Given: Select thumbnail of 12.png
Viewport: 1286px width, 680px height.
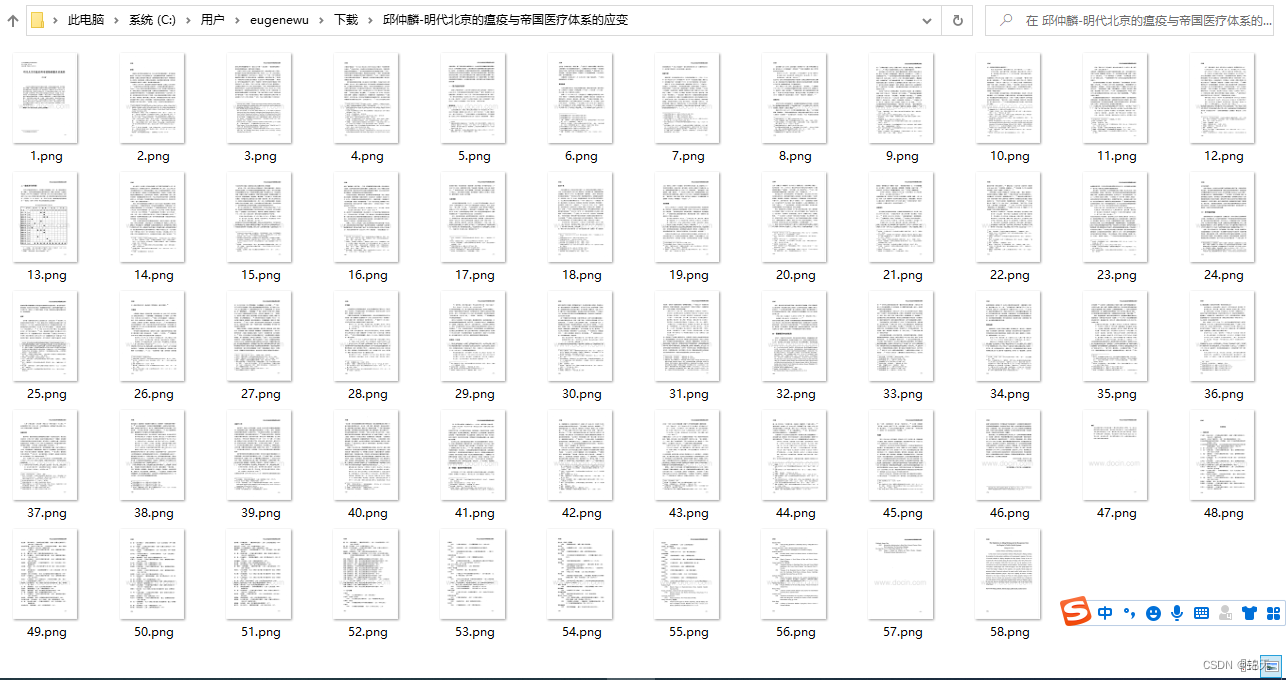Looking at the screenshot, I should coord(1223,98).
